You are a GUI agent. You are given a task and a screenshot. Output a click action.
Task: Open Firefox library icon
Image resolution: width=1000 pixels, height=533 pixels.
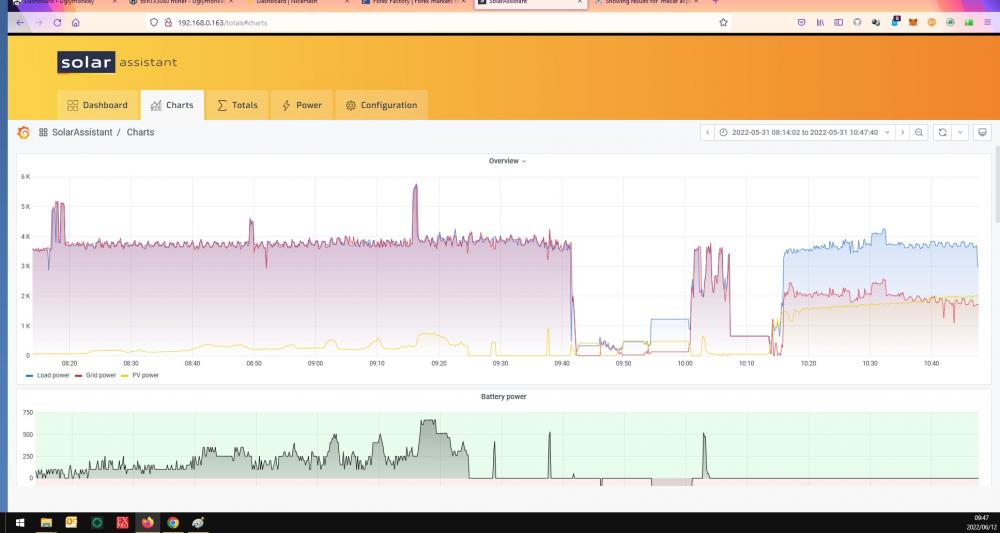point(820,22)
